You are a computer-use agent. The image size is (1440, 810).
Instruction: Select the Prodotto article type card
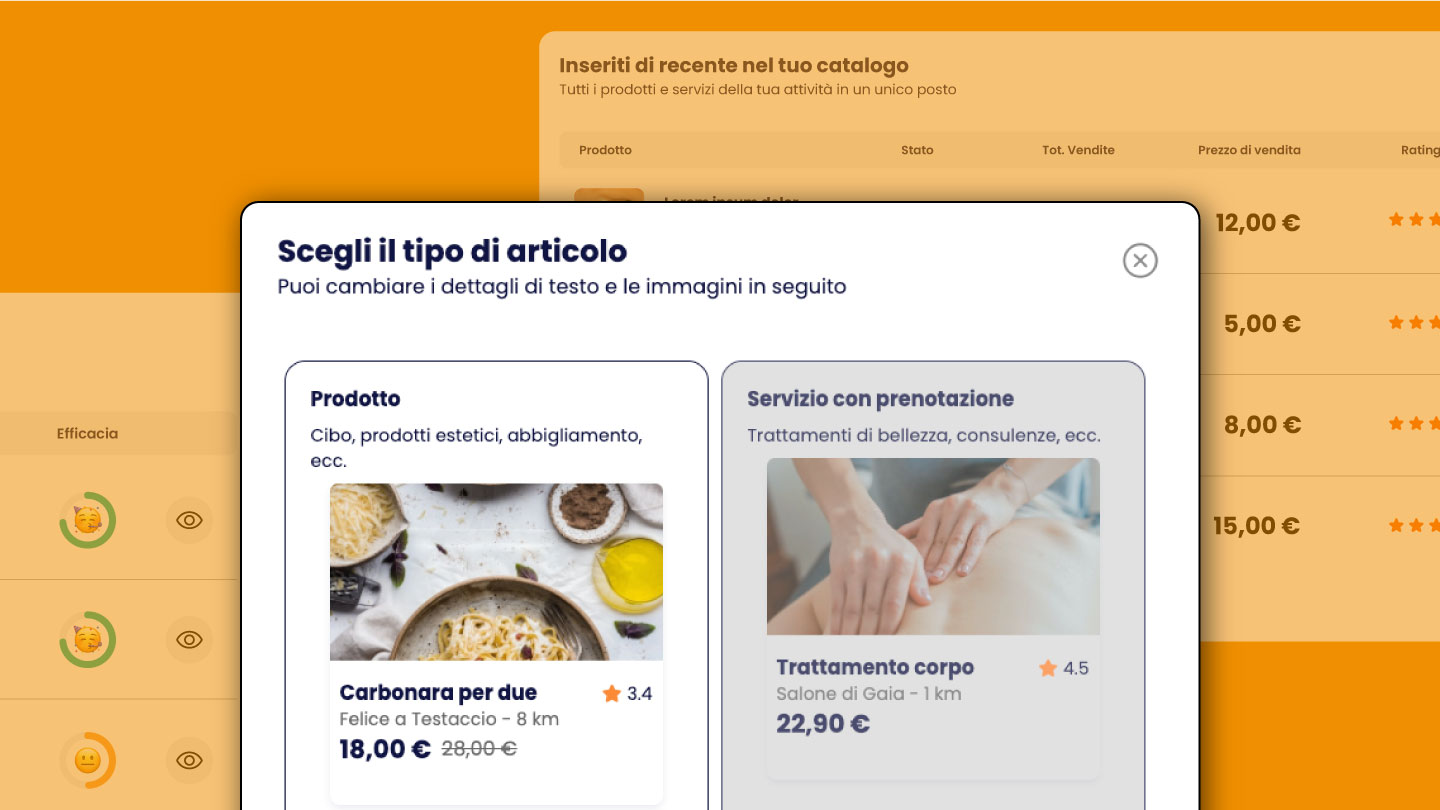(496, 585)
